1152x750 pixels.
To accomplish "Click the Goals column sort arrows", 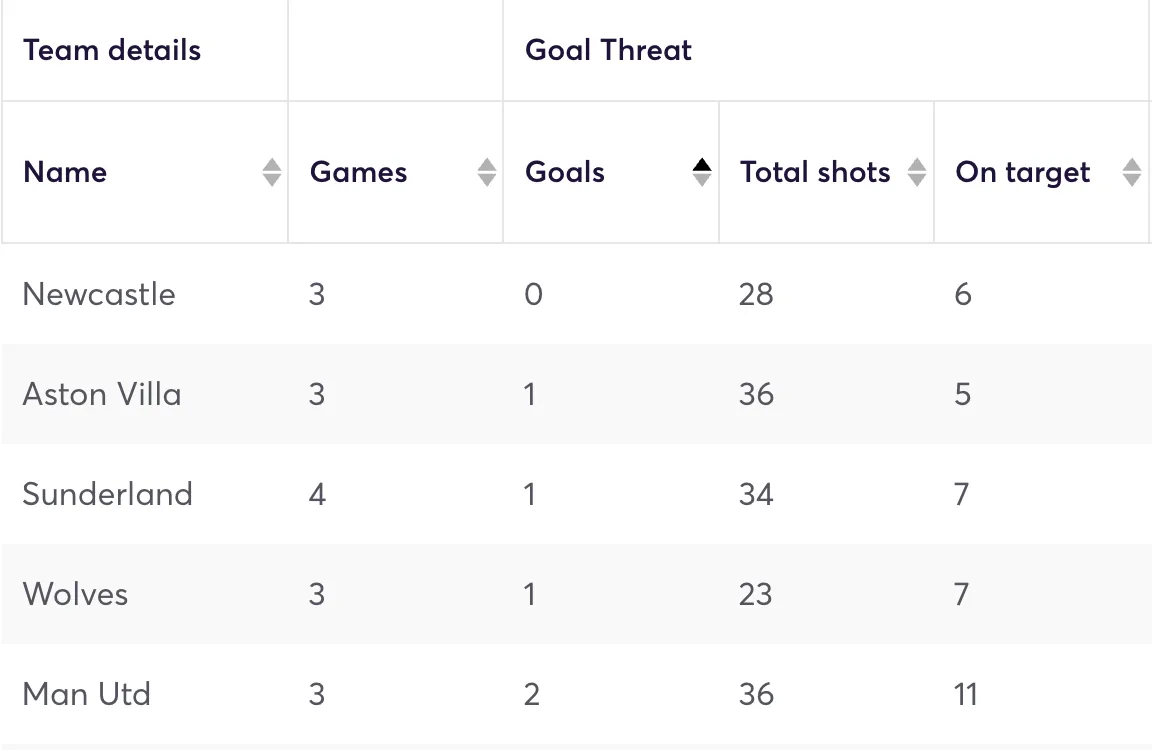I will tap(702, 172).
